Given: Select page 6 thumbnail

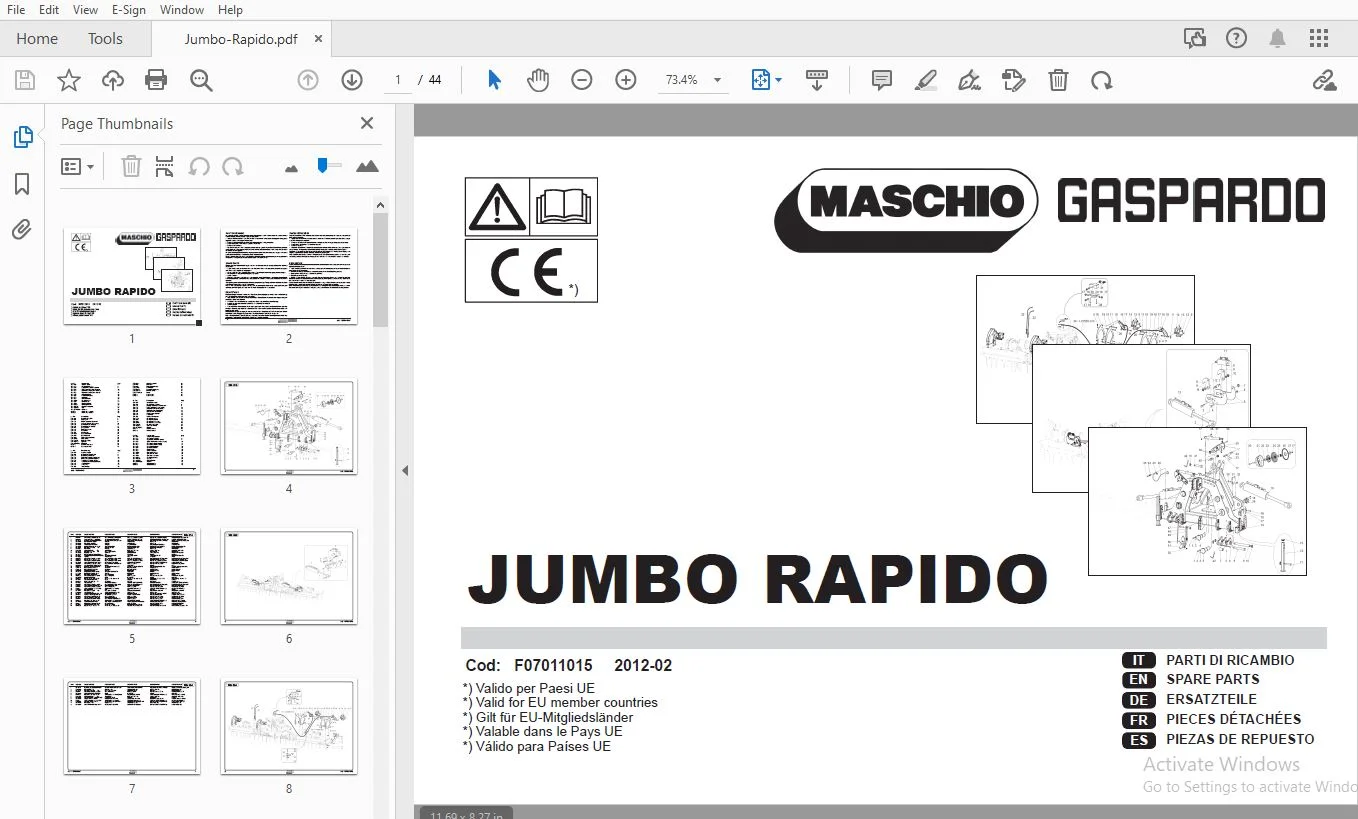Looking at the screenshot, I should pos(289,576).
